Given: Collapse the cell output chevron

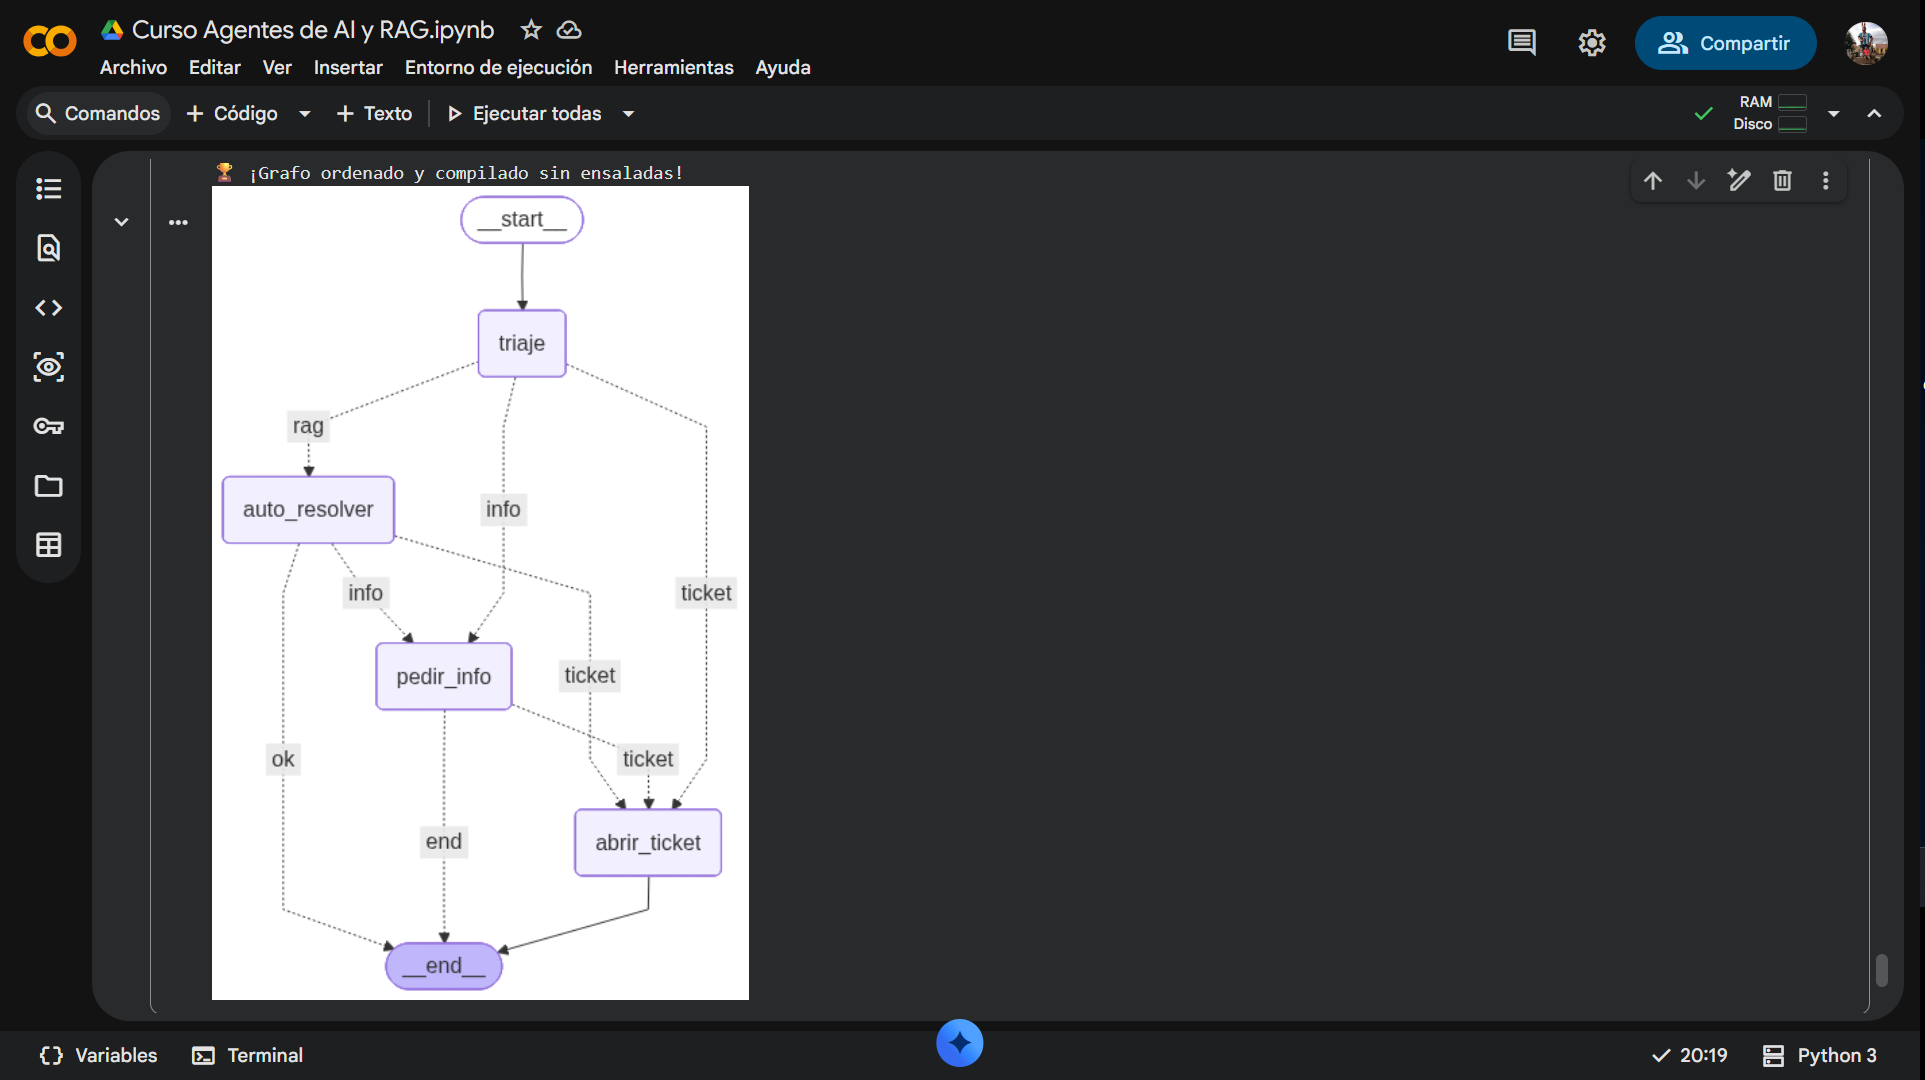Looking at the screenshot, I should 121,222.
